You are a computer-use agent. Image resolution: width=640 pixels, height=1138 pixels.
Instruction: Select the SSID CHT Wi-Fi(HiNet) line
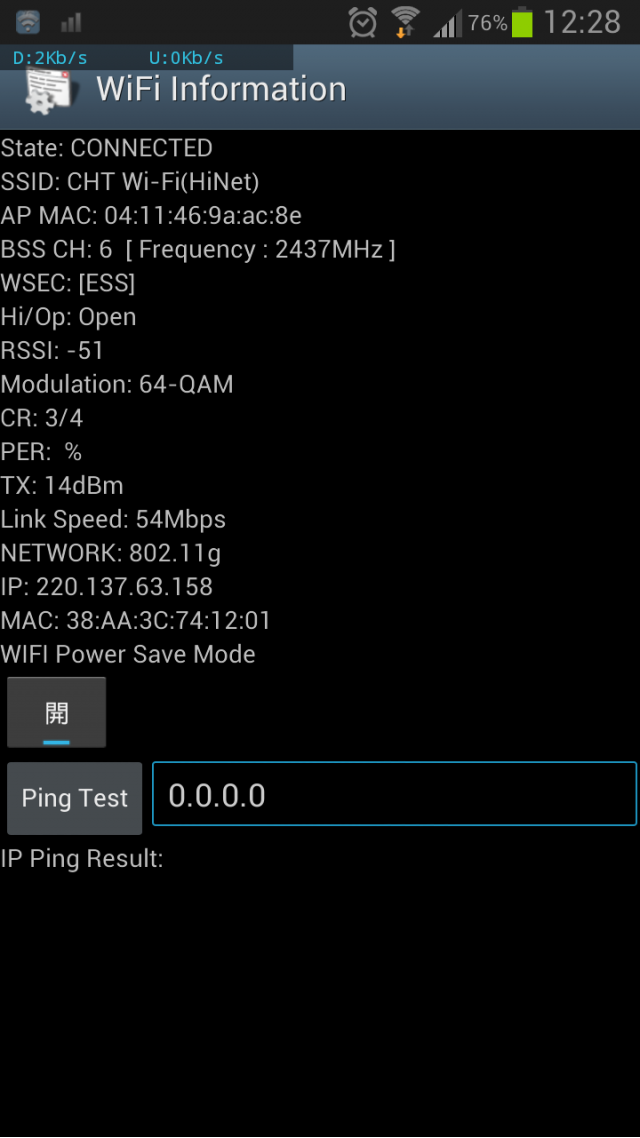[x=130, y=181]
